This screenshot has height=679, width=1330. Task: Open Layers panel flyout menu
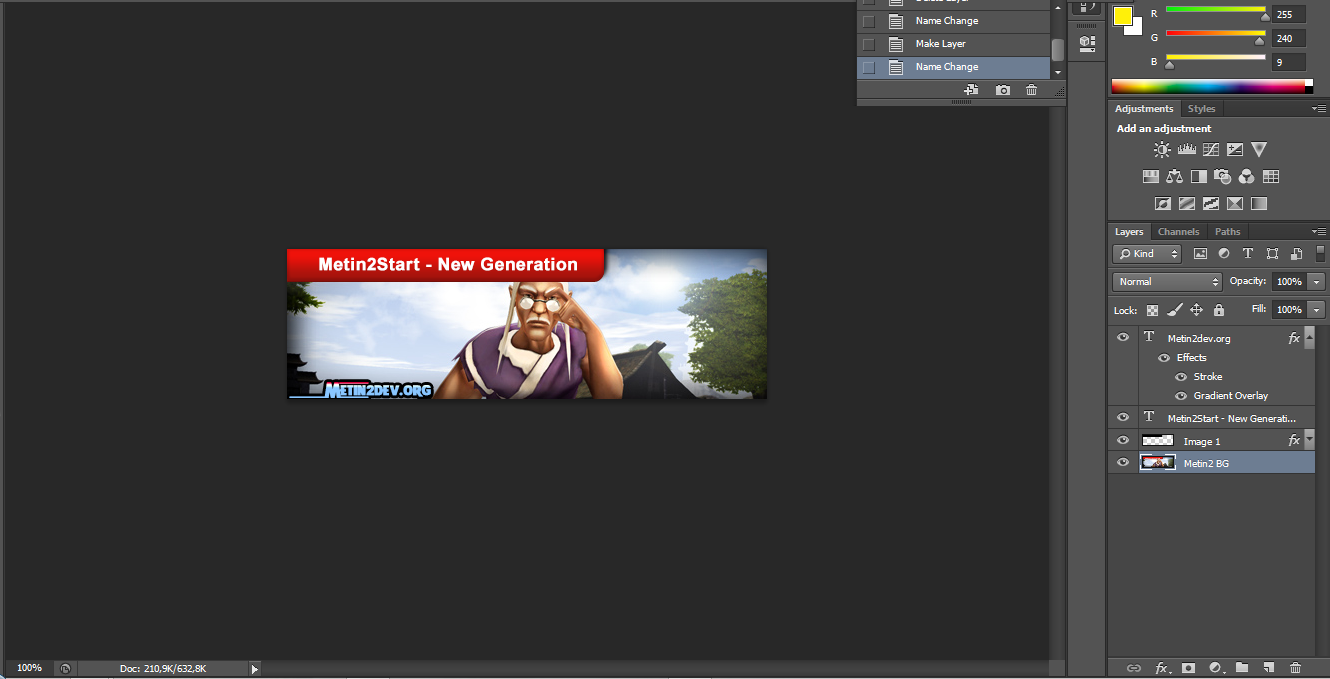pos(1319,231)
